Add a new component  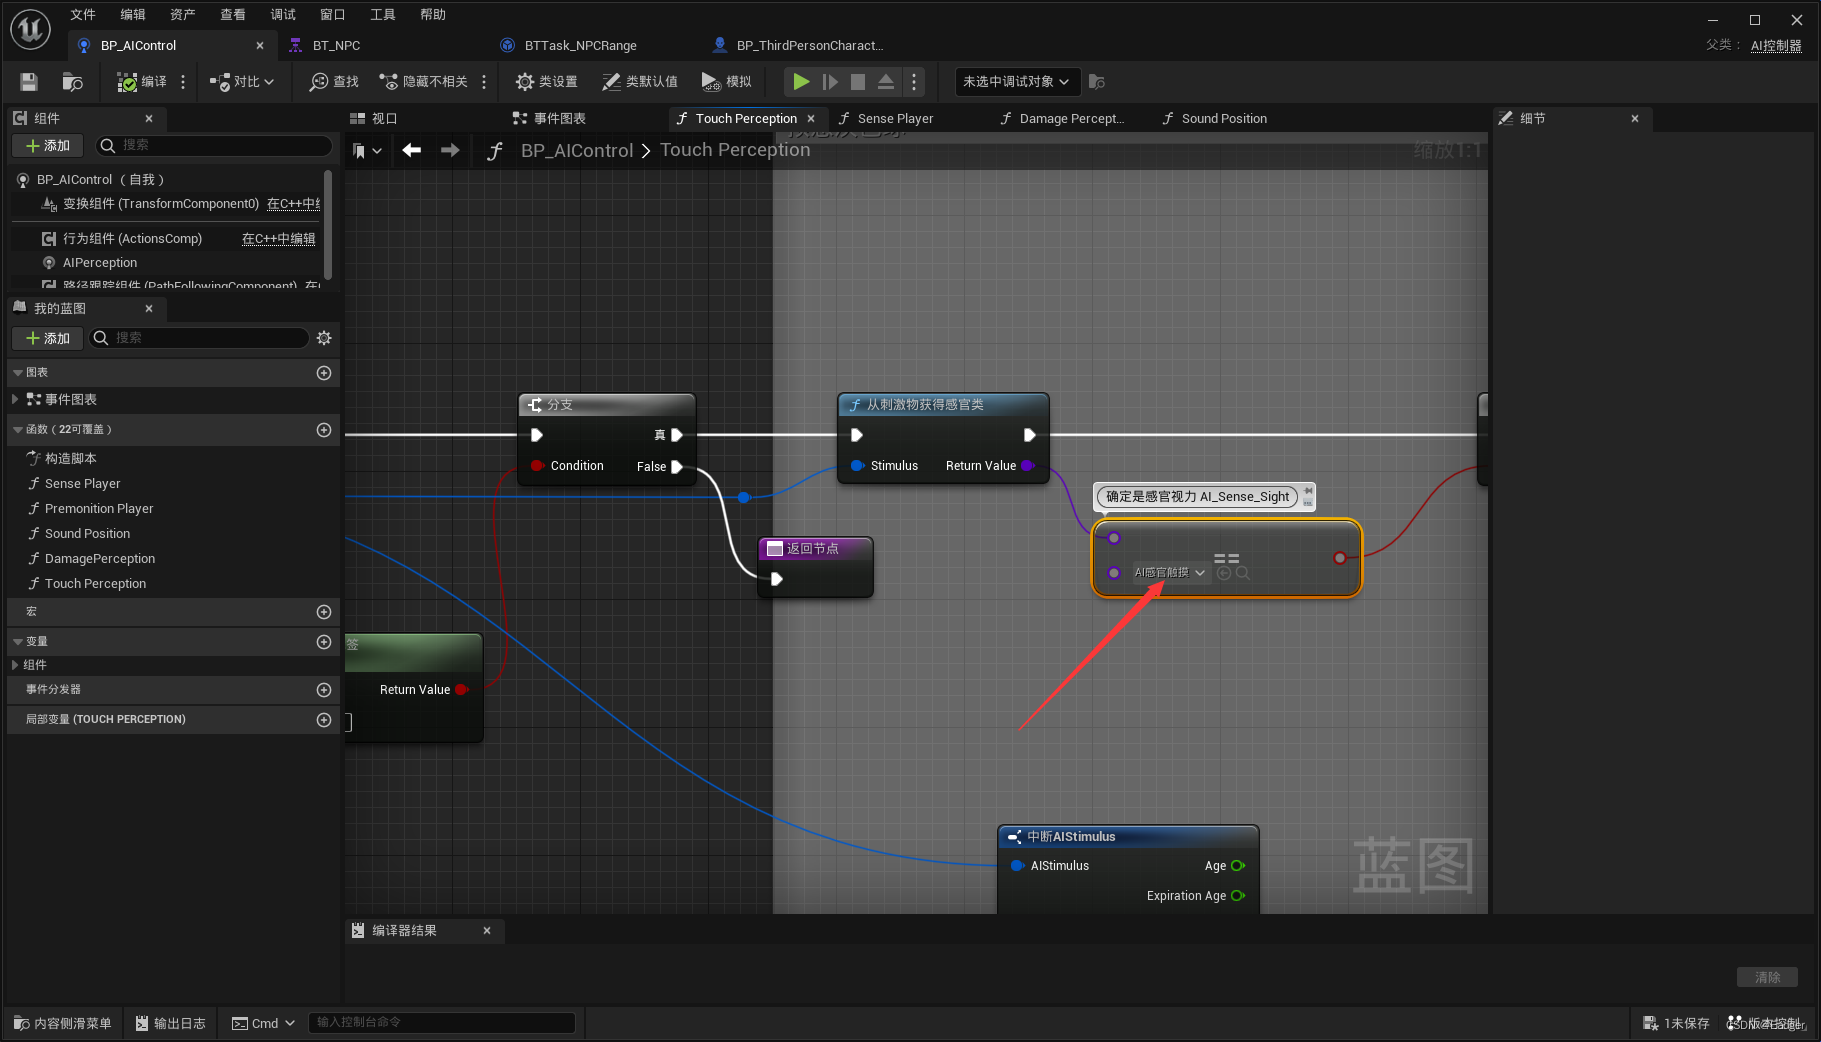coord(47,146)
